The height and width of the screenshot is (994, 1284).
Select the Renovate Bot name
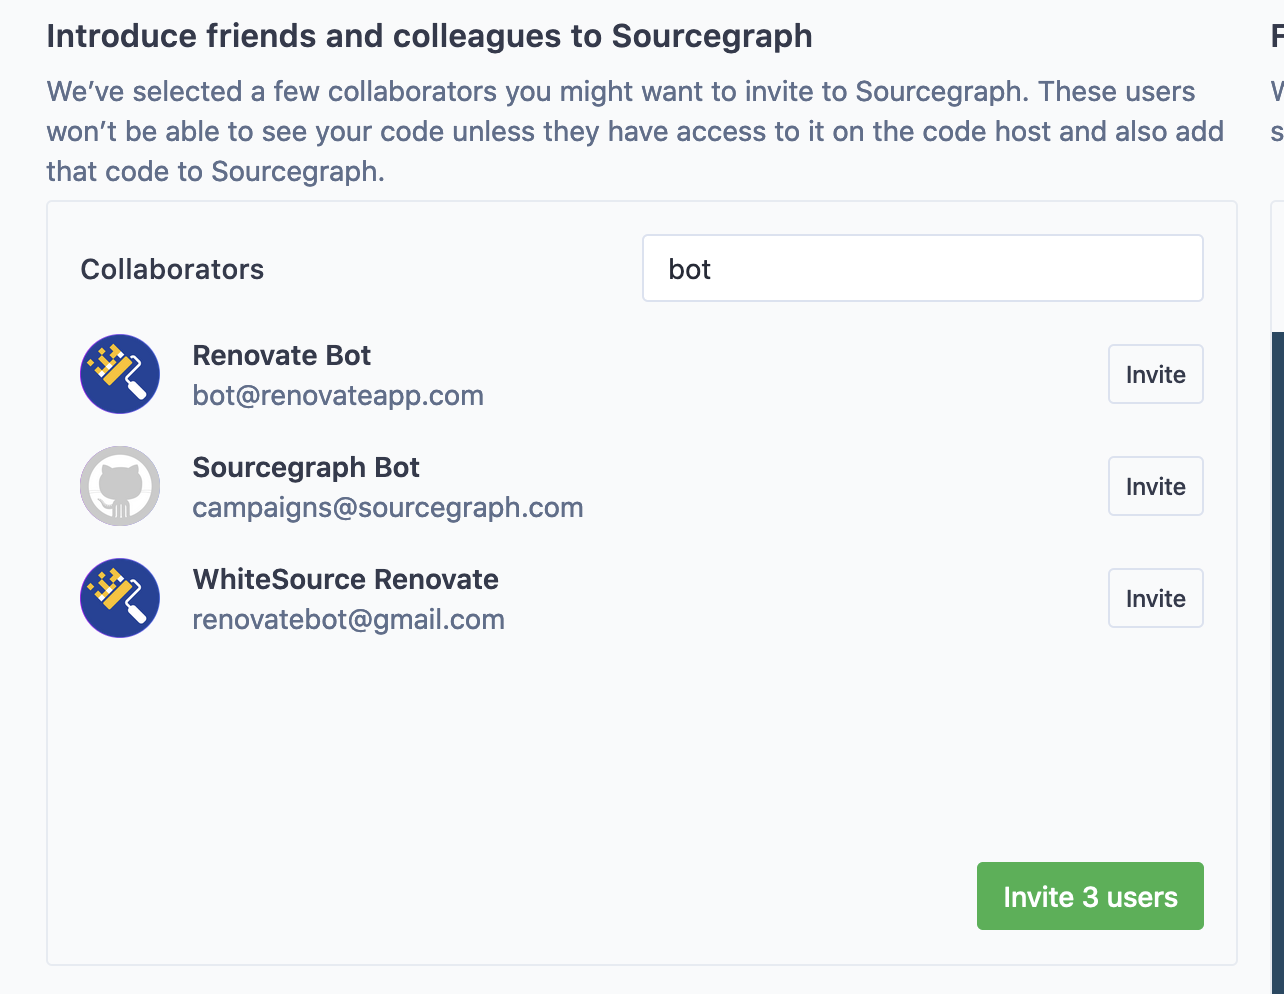pyautogui.click(x=282, y=355)
